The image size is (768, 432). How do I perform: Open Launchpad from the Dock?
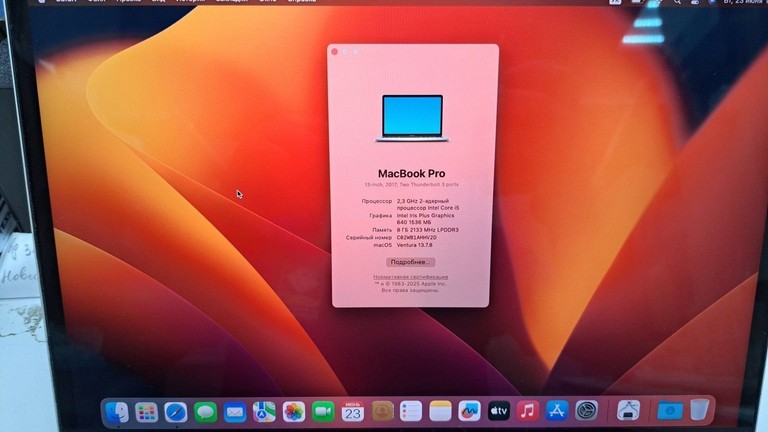coord(146,412)
